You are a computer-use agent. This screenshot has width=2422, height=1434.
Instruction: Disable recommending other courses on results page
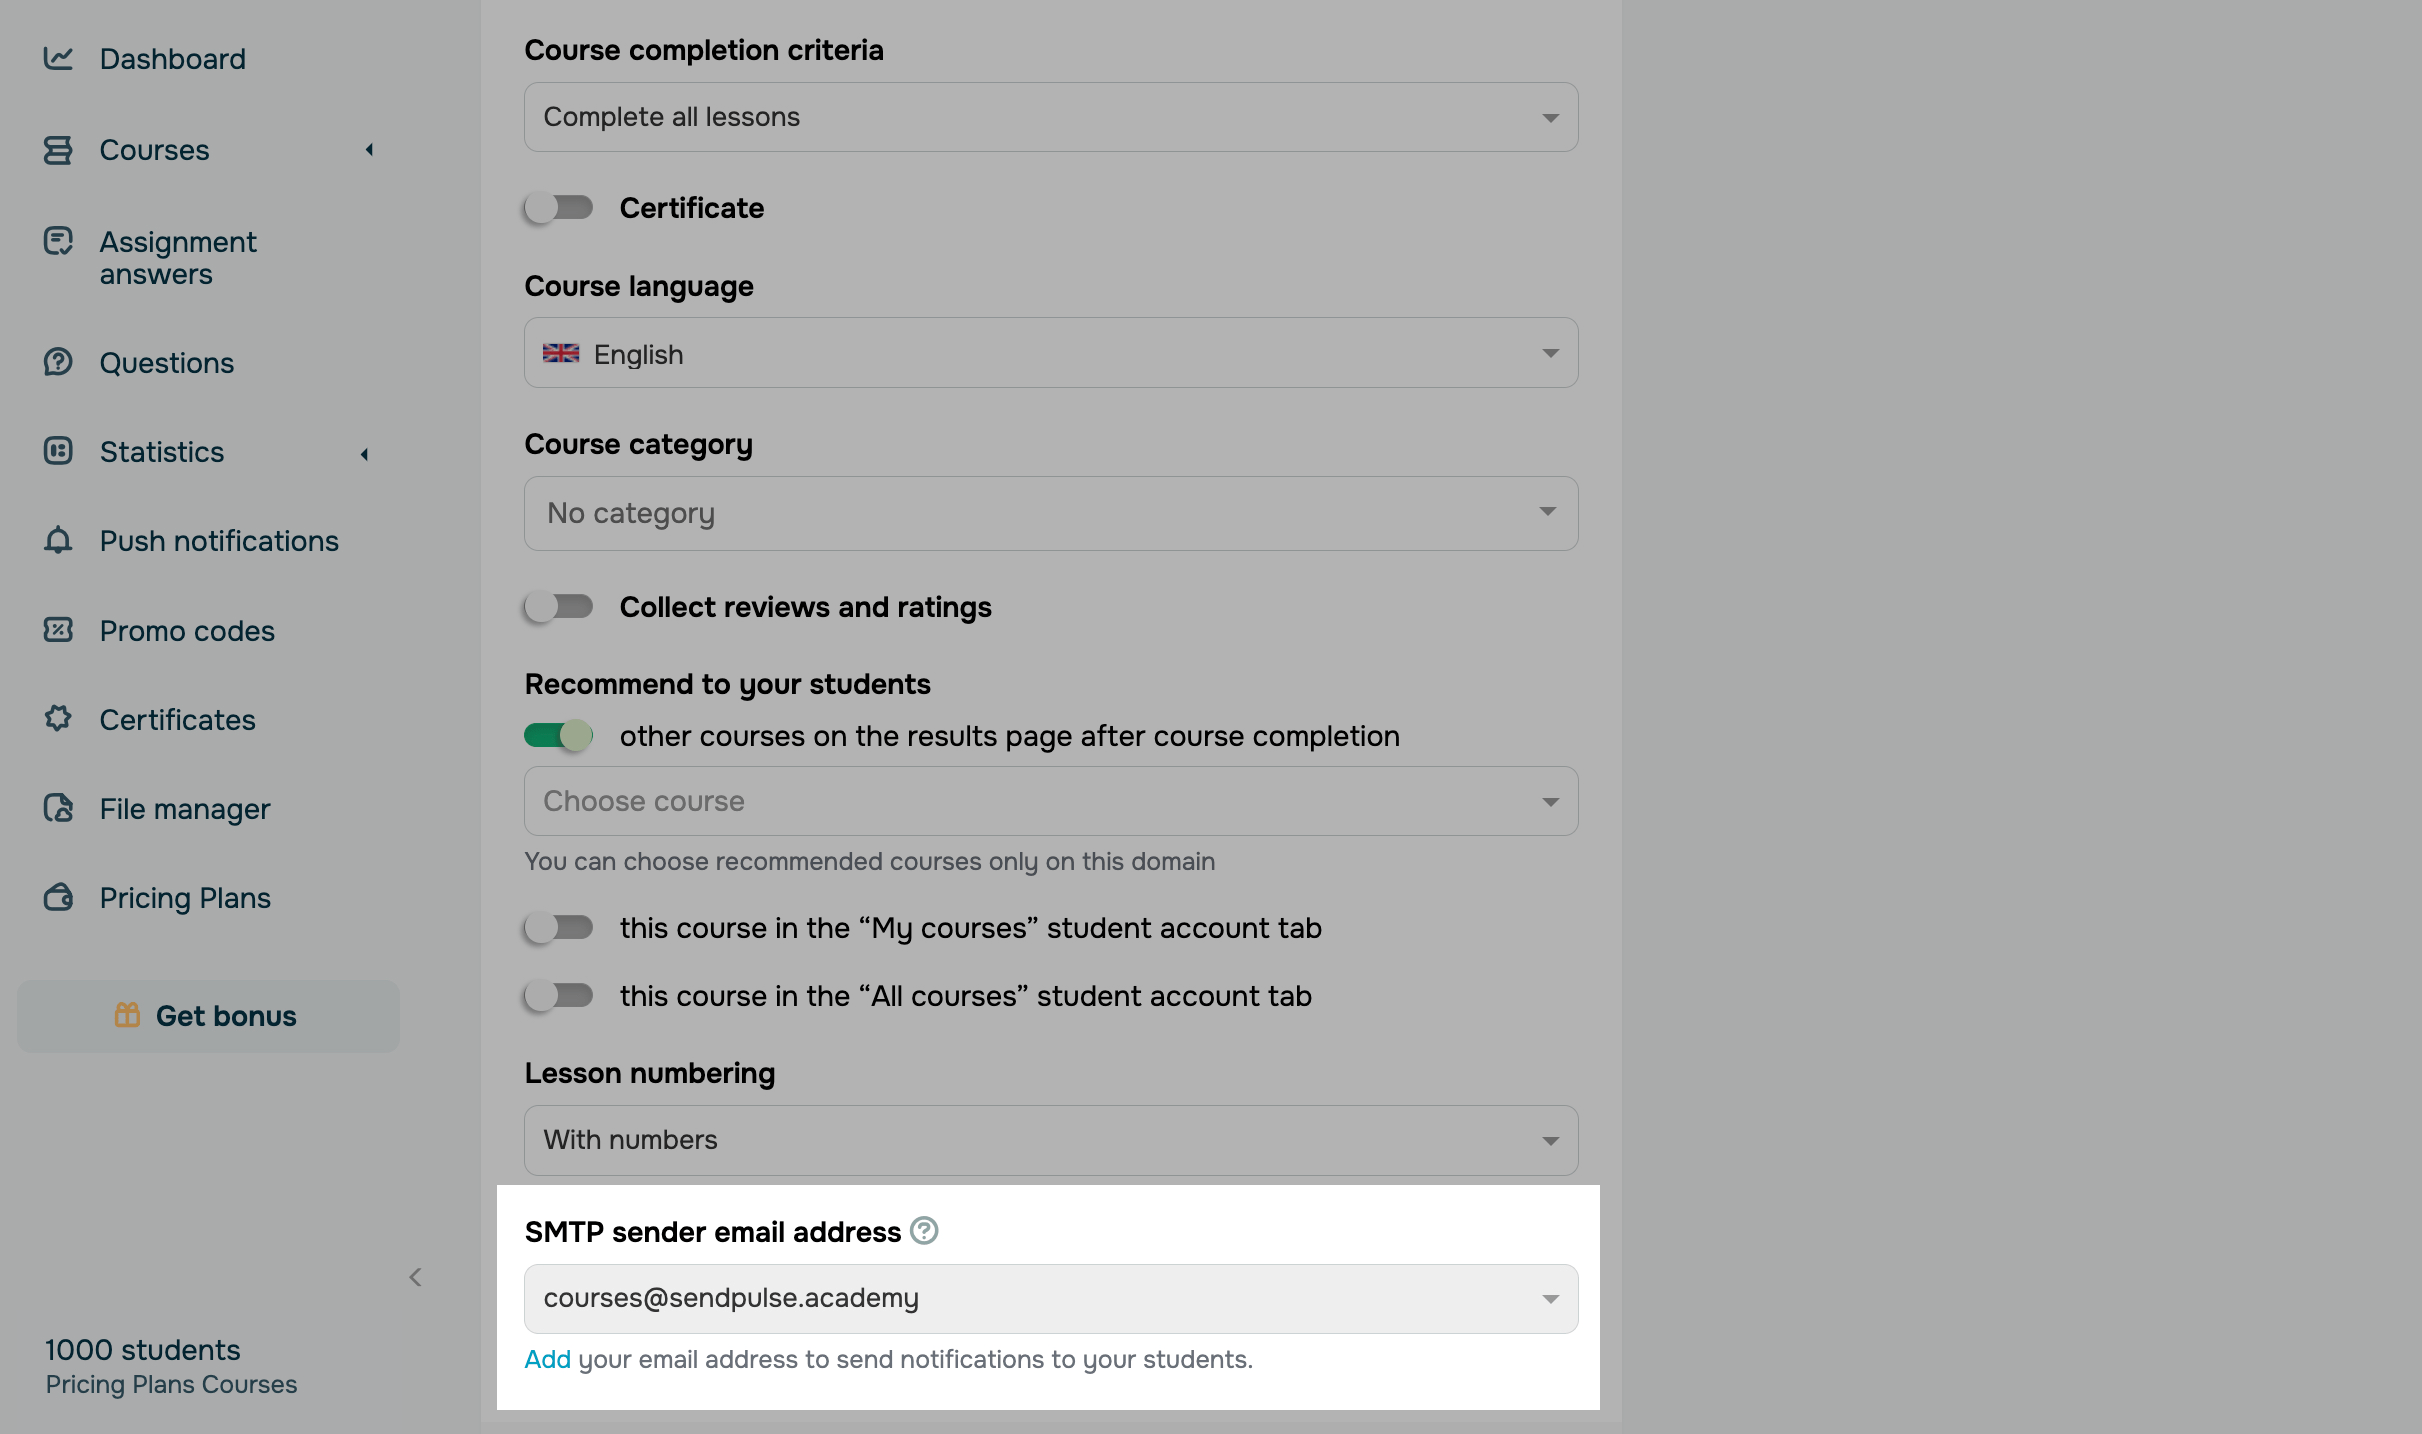(559, 736)
